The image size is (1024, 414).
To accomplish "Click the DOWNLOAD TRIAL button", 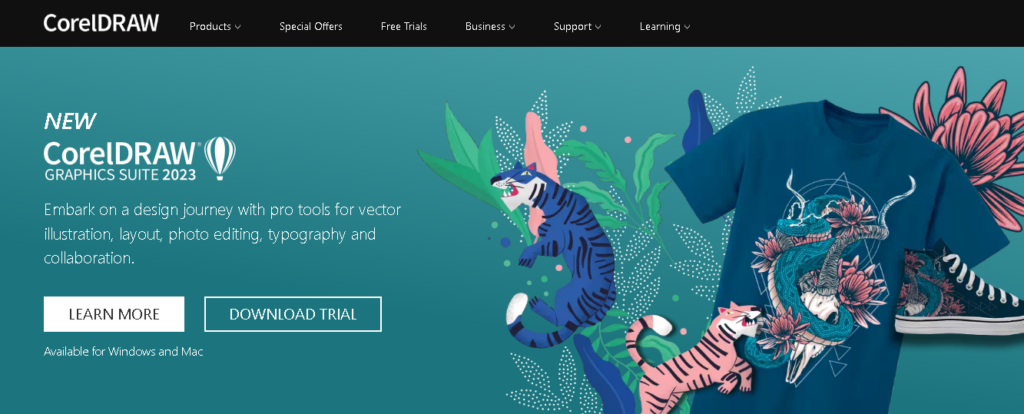I will click(x=293, y=314).
